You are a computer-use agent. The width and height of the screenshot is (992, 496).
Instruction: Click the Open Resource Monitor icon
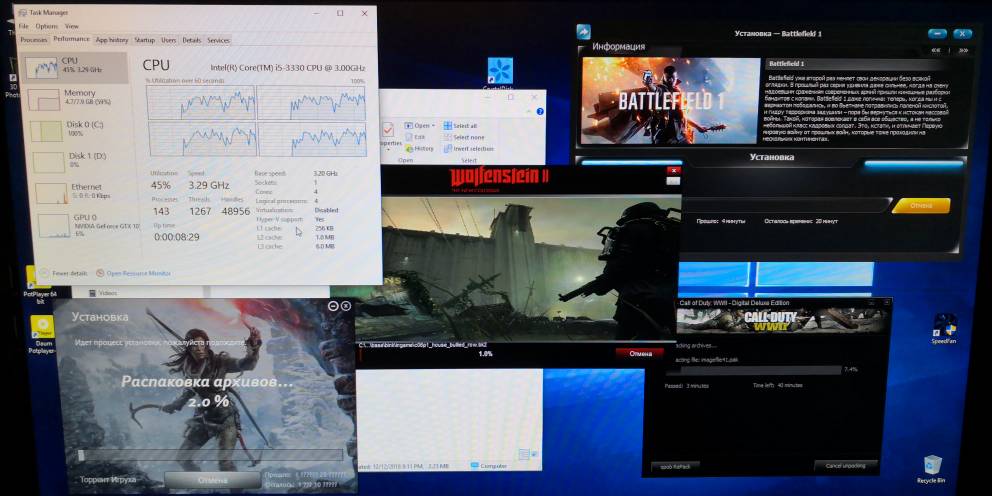click(x=100, y=273)
